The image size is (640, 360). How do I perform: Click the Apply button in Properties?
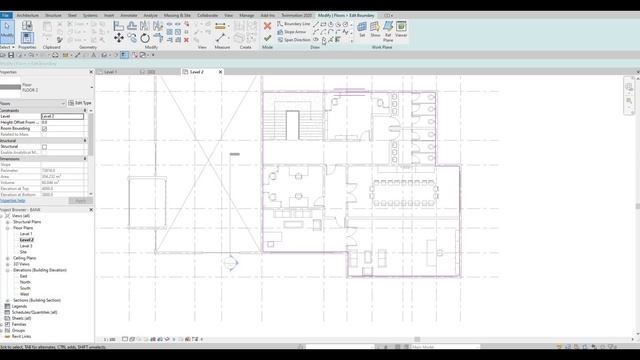coord(81,200)
